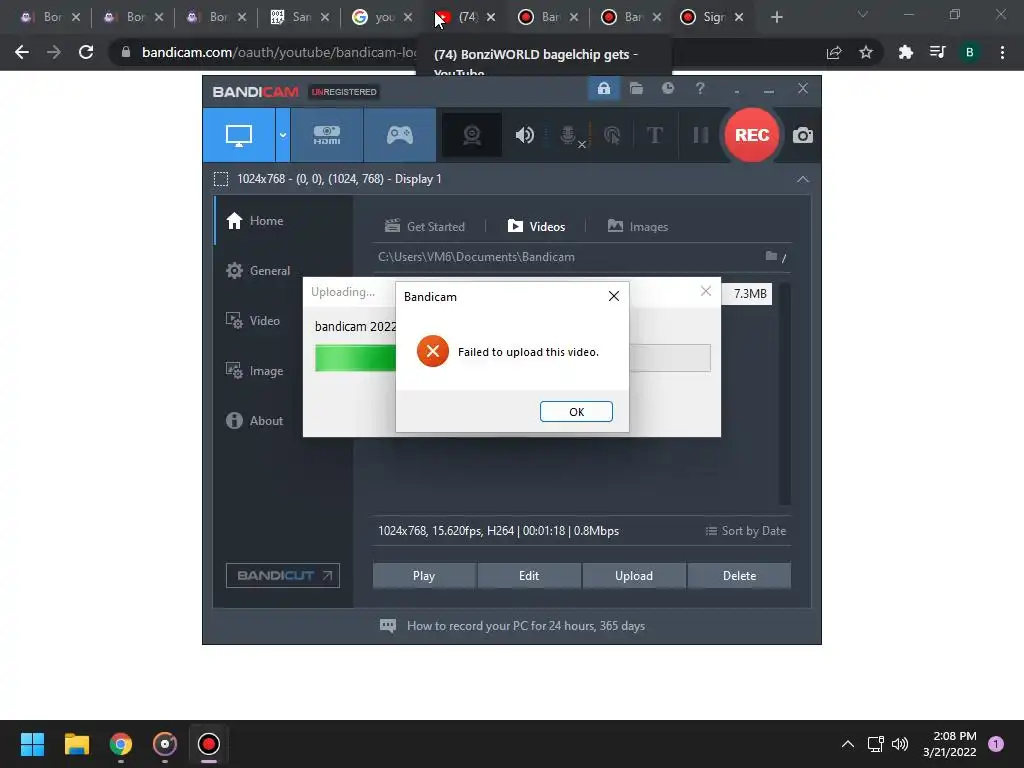Click the Bandicam lock icon
The width and height of the screenshot is (1024, 768).
(x=603, y=88)
